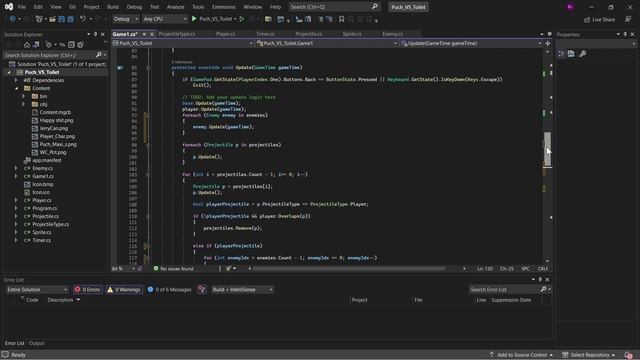The width and height of the screenshot is (640, 360).
Task: Click the New Project toolbar icon
Action: coord(39,19)
